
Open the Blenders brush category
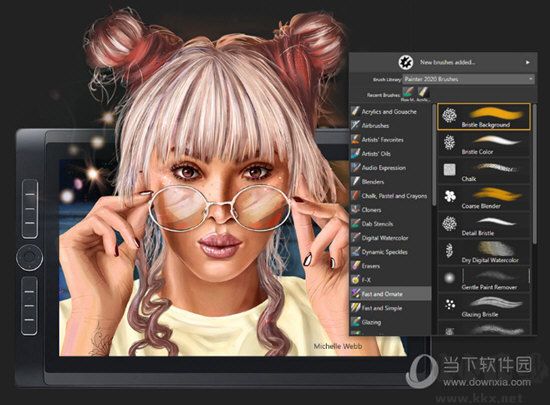click(x=390, y=182)
